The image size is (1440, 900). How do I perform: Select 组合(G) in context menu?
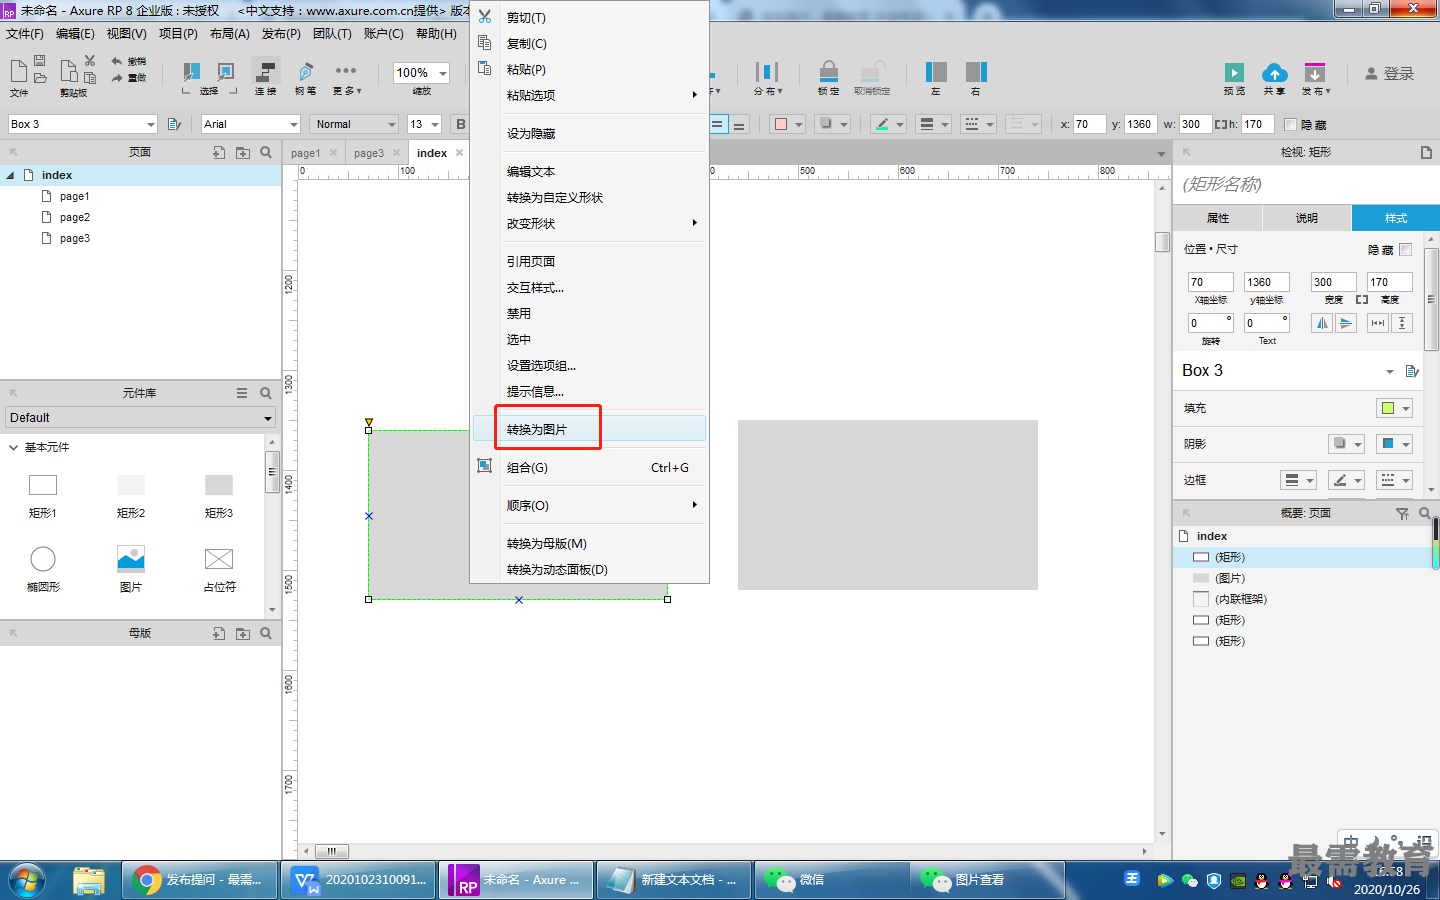point(590,467)
